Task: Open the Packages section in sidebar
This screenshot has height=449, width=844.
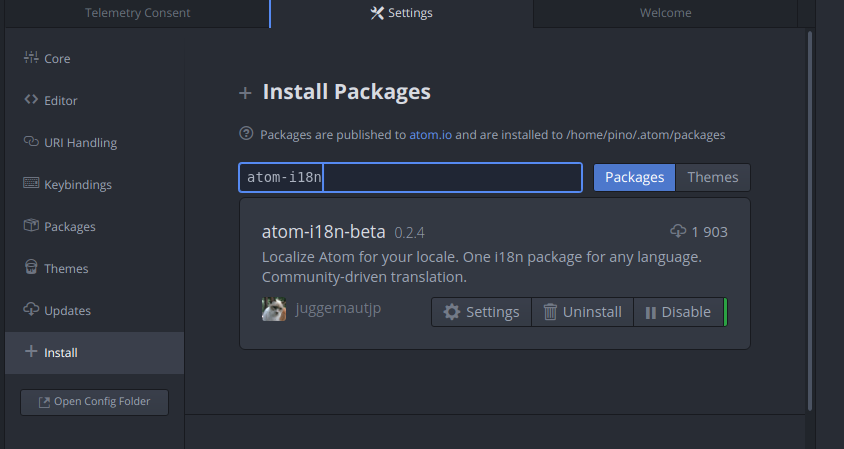Action: [95, 227]
